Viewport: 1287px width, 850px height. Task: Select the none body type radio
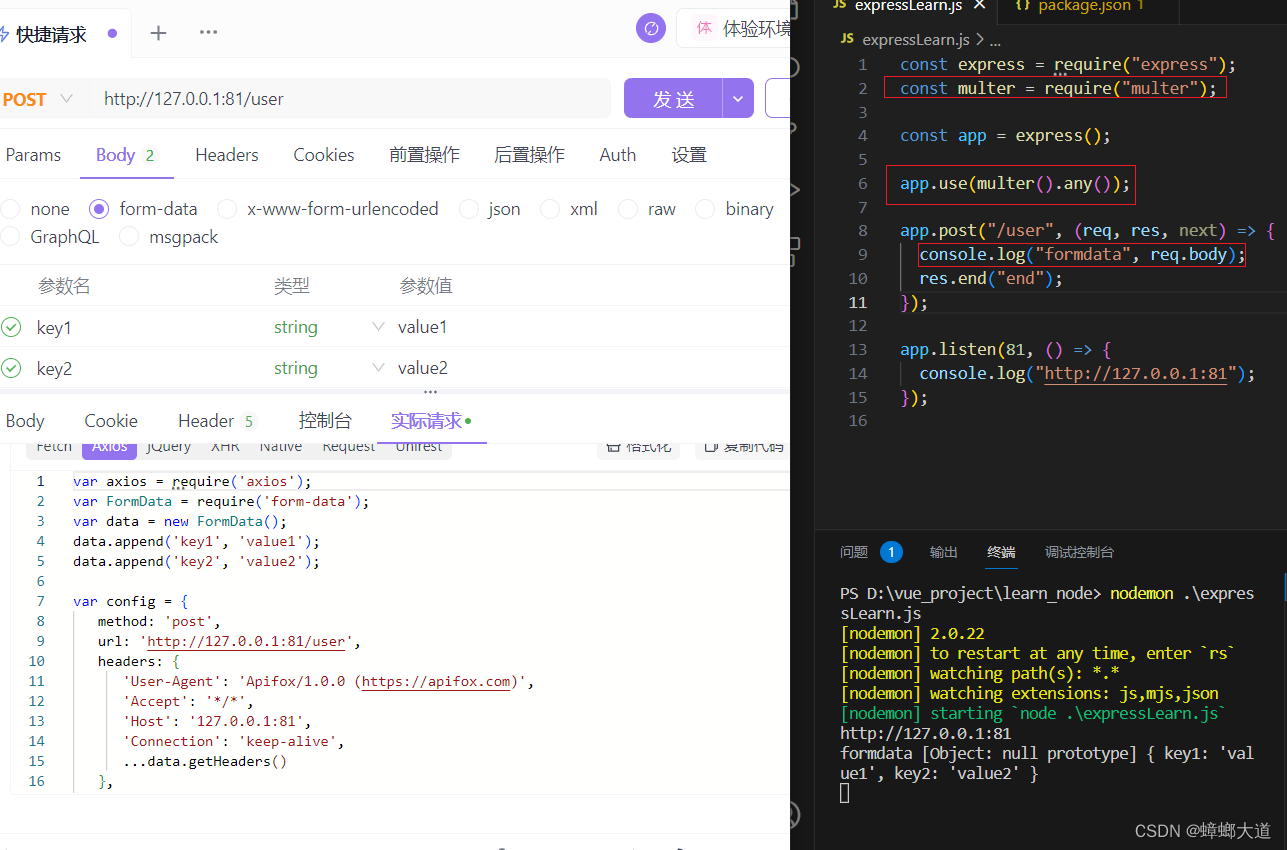coord(10,209)
